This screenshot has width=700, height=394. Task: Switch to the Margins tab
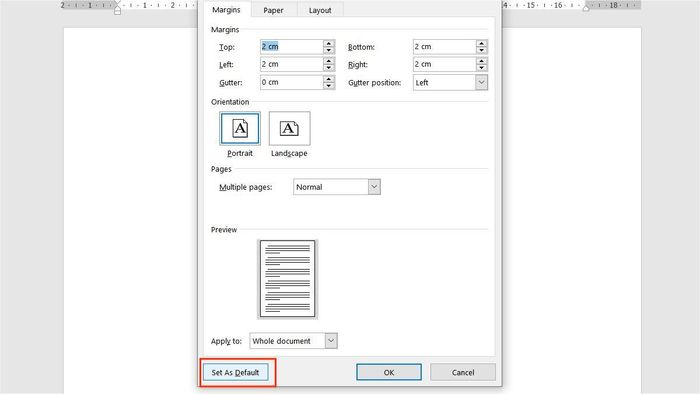tap(226, 9)
